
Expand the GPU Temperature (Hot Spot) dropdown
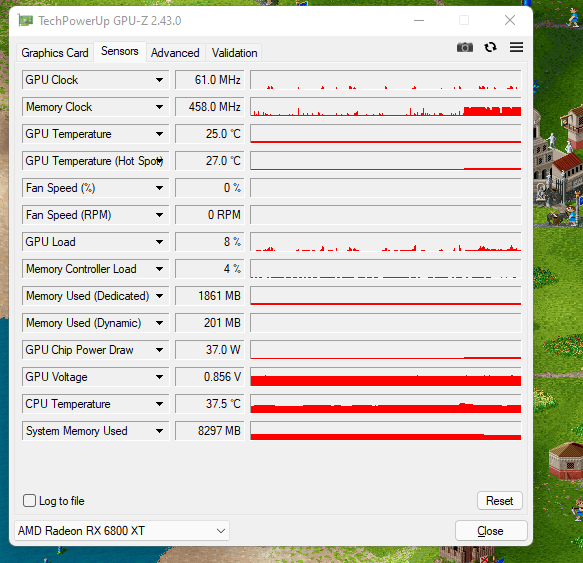(x=160, y=161)
